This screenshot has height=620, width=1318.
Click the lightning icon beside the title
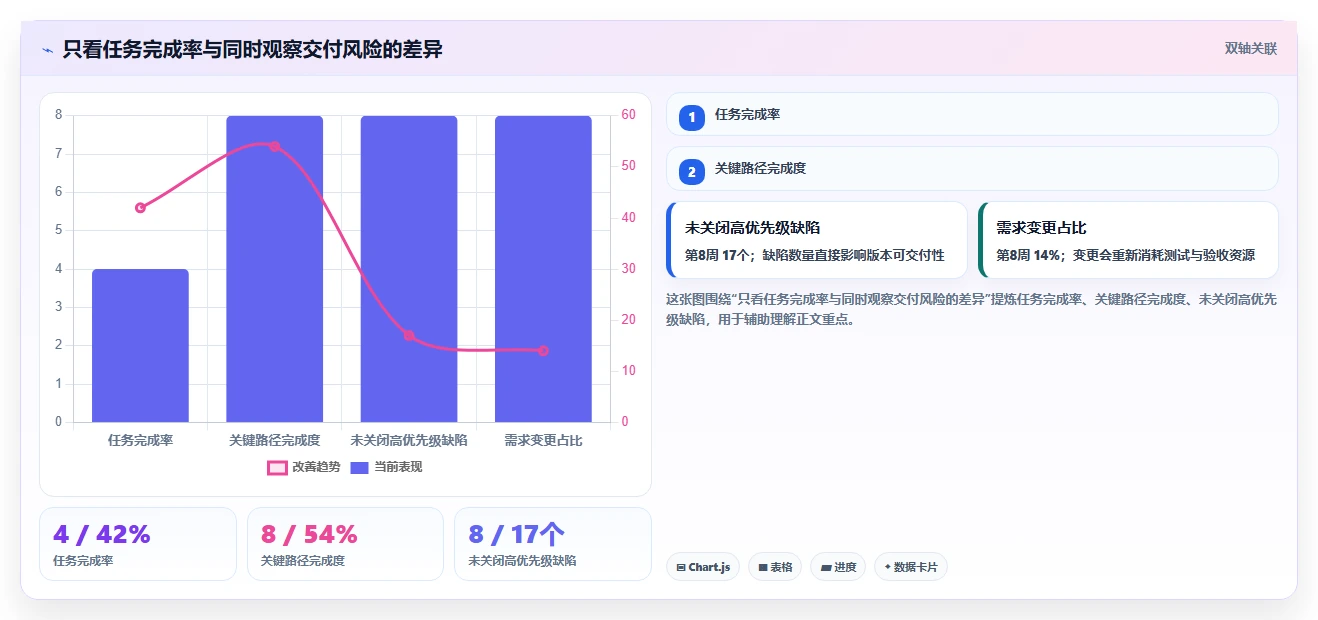coord(47,49)
